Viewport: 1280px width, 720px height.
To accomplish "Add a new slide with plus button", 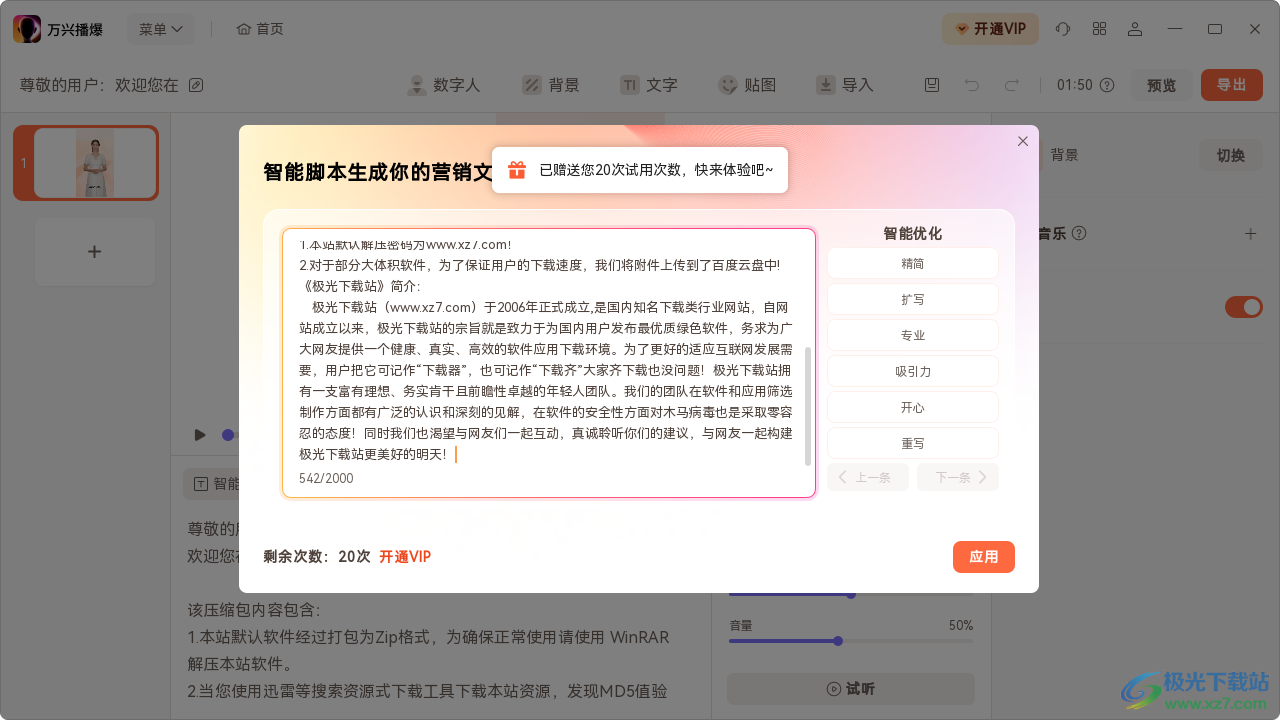I will (x=94, y=252).
